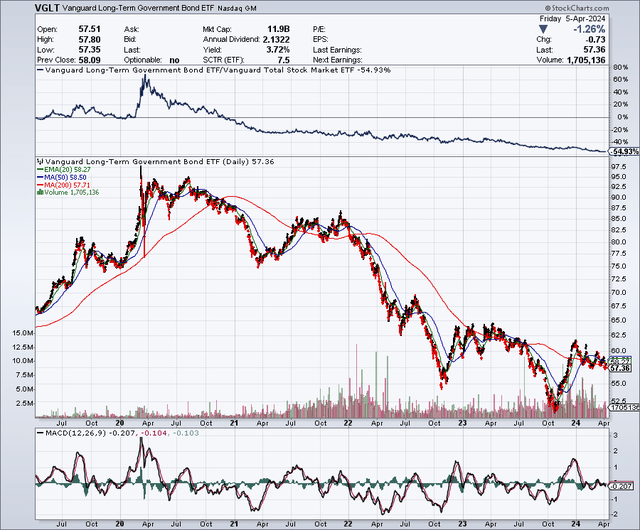Click the -2 label on MACD axis
The width and height of the screenshot is (640, 530).
point(614,514)
